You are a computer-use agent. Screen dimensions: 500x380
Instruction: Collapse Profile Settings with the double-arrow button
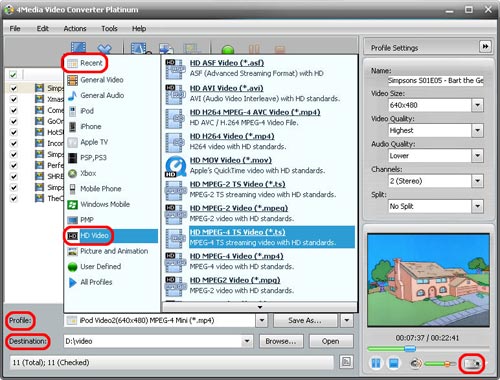coord(485,46)
